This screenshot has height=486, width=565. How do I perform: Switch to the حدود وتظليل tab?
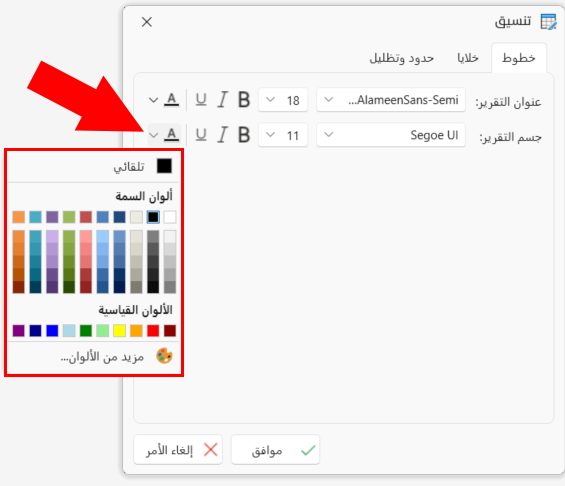pyautogui.click(x=401, y=58)
